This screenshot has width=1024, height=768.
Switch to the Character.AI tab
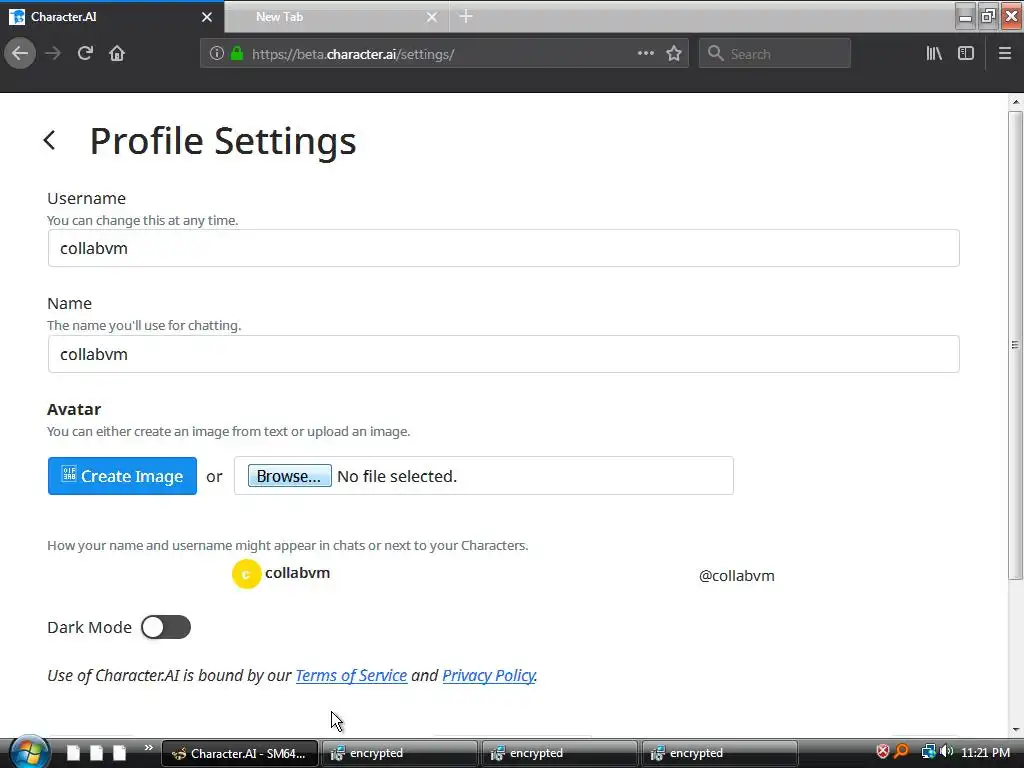112,17
